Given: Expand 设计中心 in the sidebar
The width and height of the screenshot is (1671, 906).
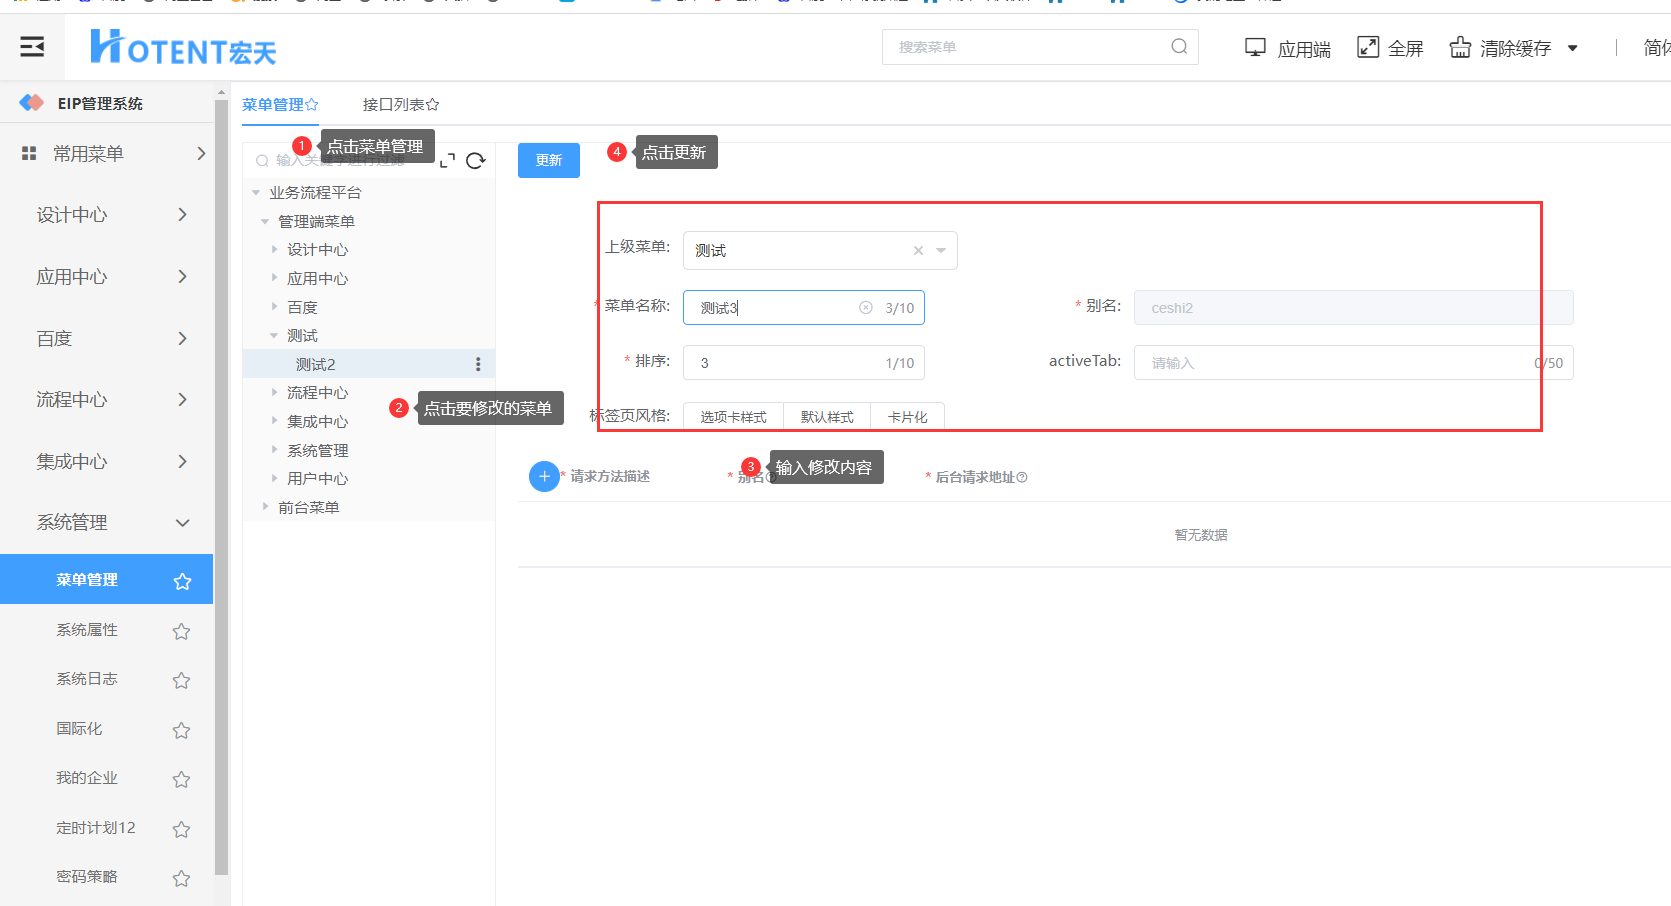Looking at the screenshot, I should [182, 214].
